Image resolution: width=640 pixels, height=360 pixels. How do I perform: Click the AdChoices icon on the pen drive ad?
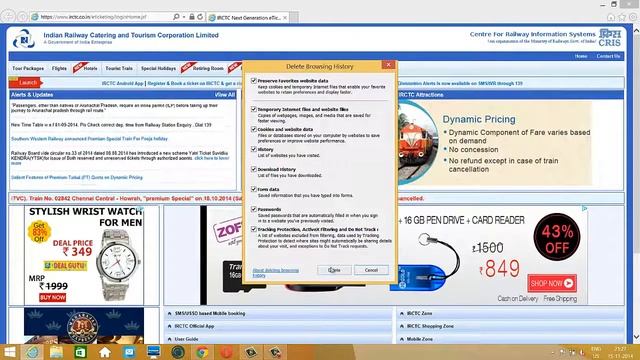point(584,209)
